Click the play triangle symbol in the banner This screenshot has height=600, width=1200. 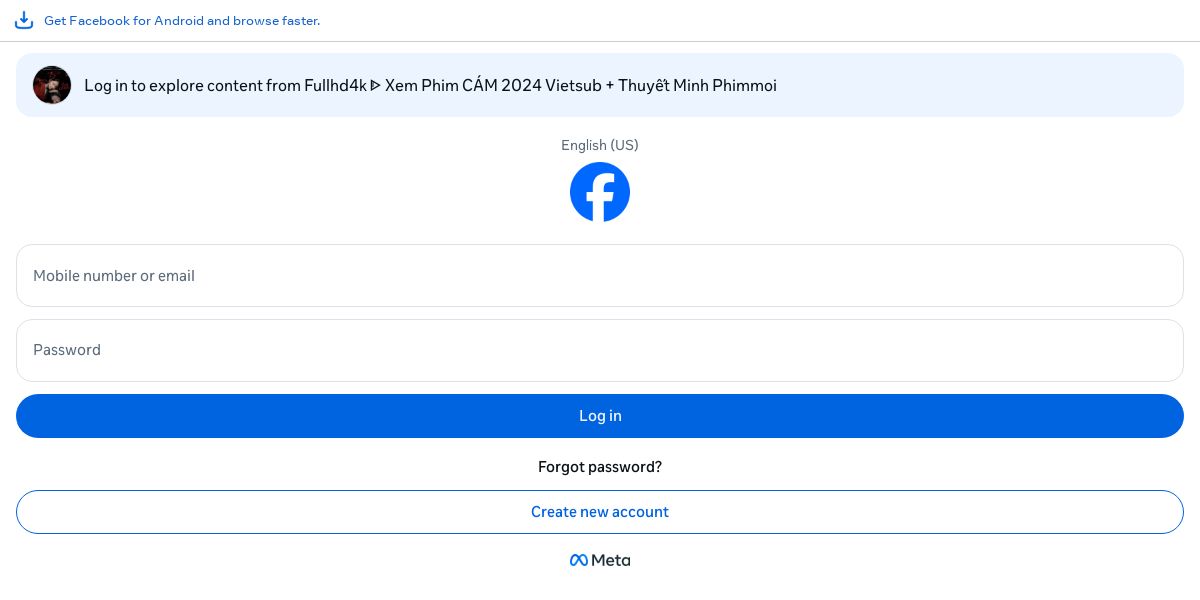click(376, 85)
